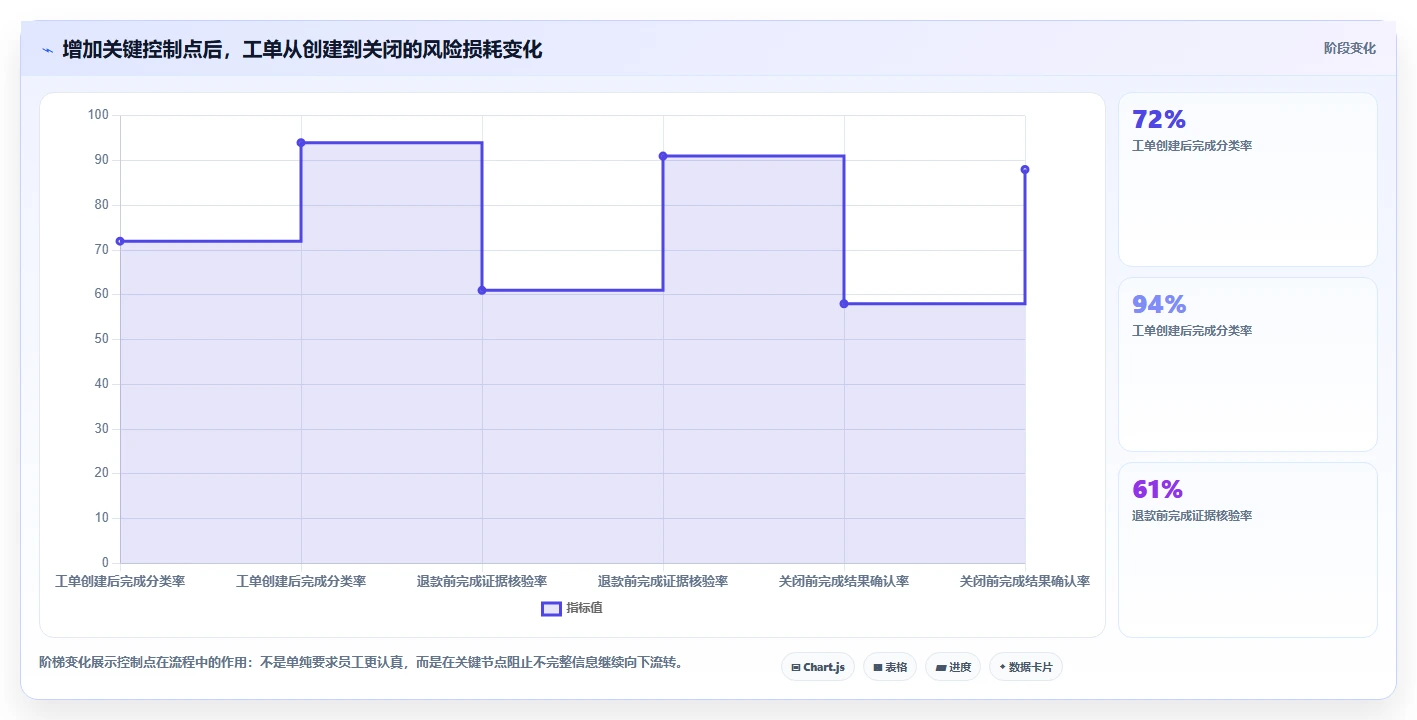This screenshot has width=1417, height=720.
Task: Click the chart data point at value 72
Action: [120, 241]
